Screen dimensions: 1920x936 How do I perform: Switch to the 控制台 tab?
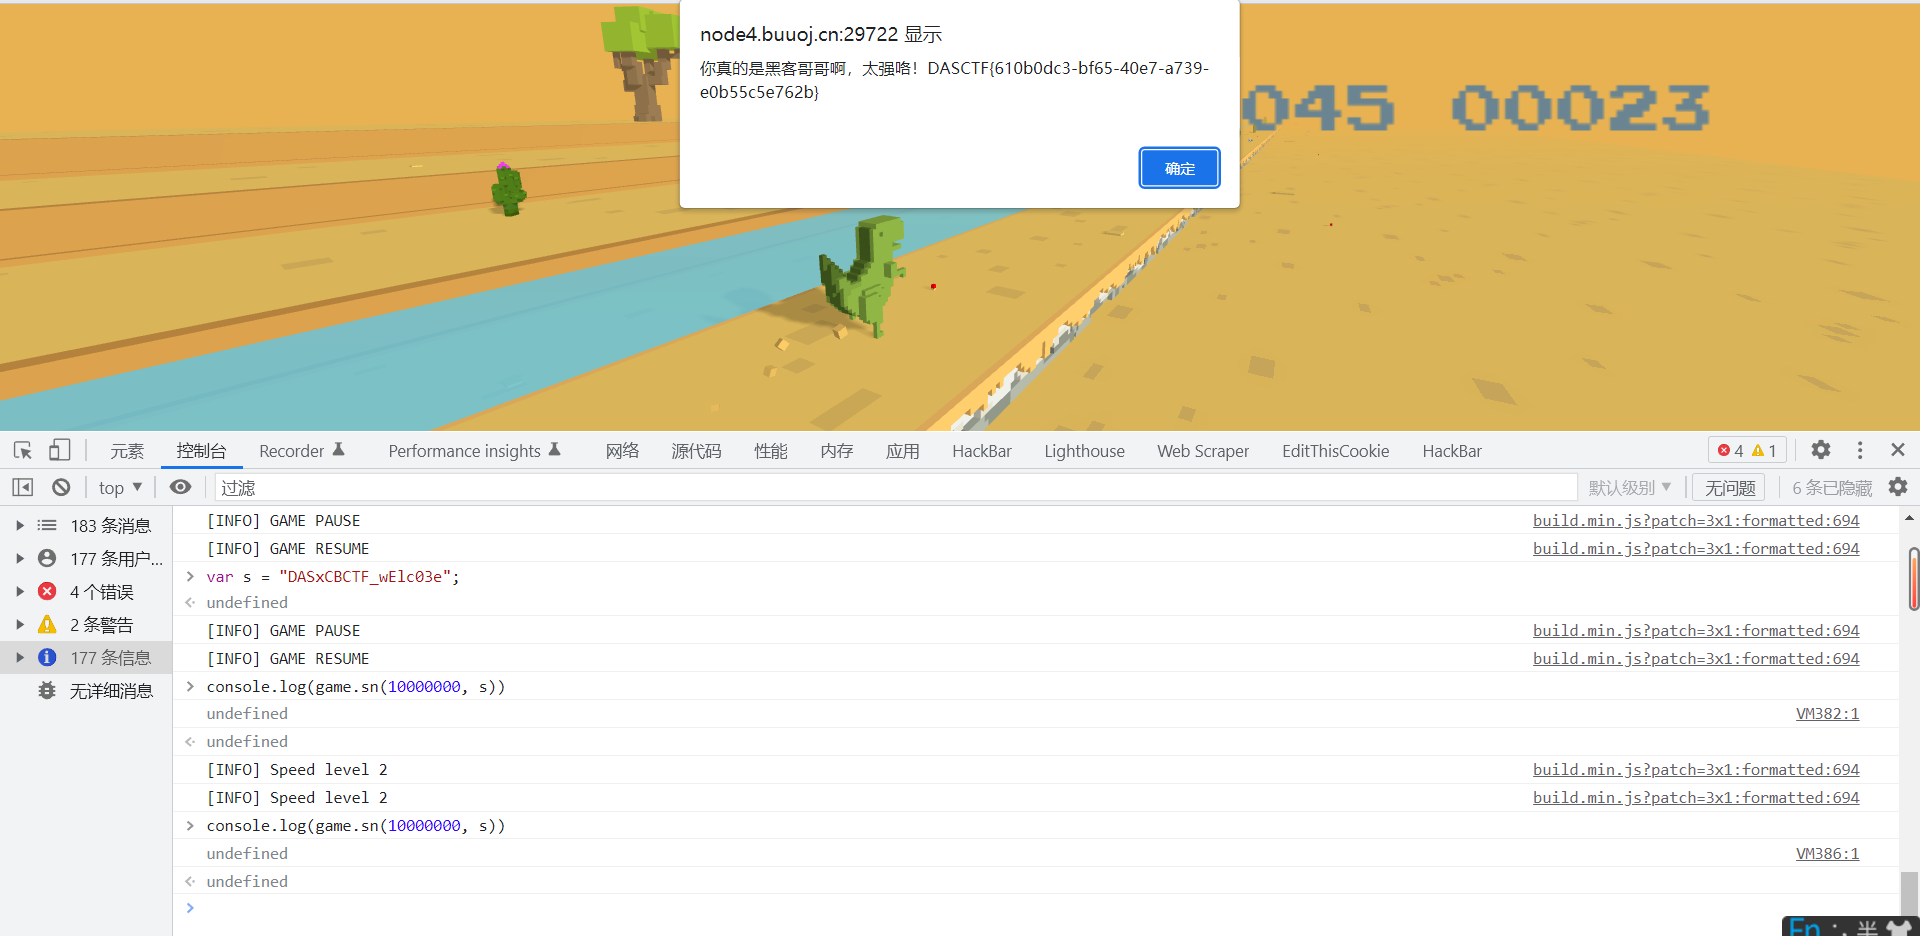[x=202, y=451]
